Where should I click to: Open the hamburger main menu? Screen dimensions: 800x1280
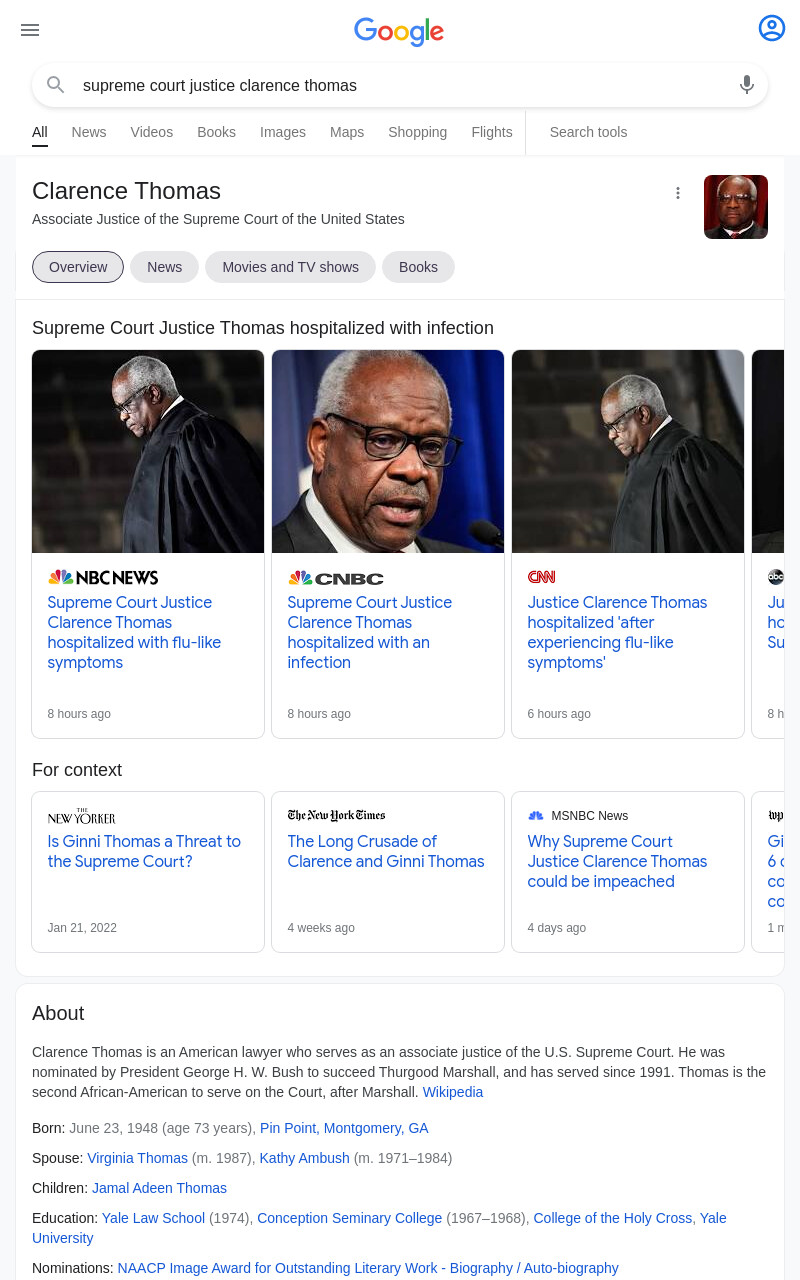pyautogui.click(x=30, y=30)
